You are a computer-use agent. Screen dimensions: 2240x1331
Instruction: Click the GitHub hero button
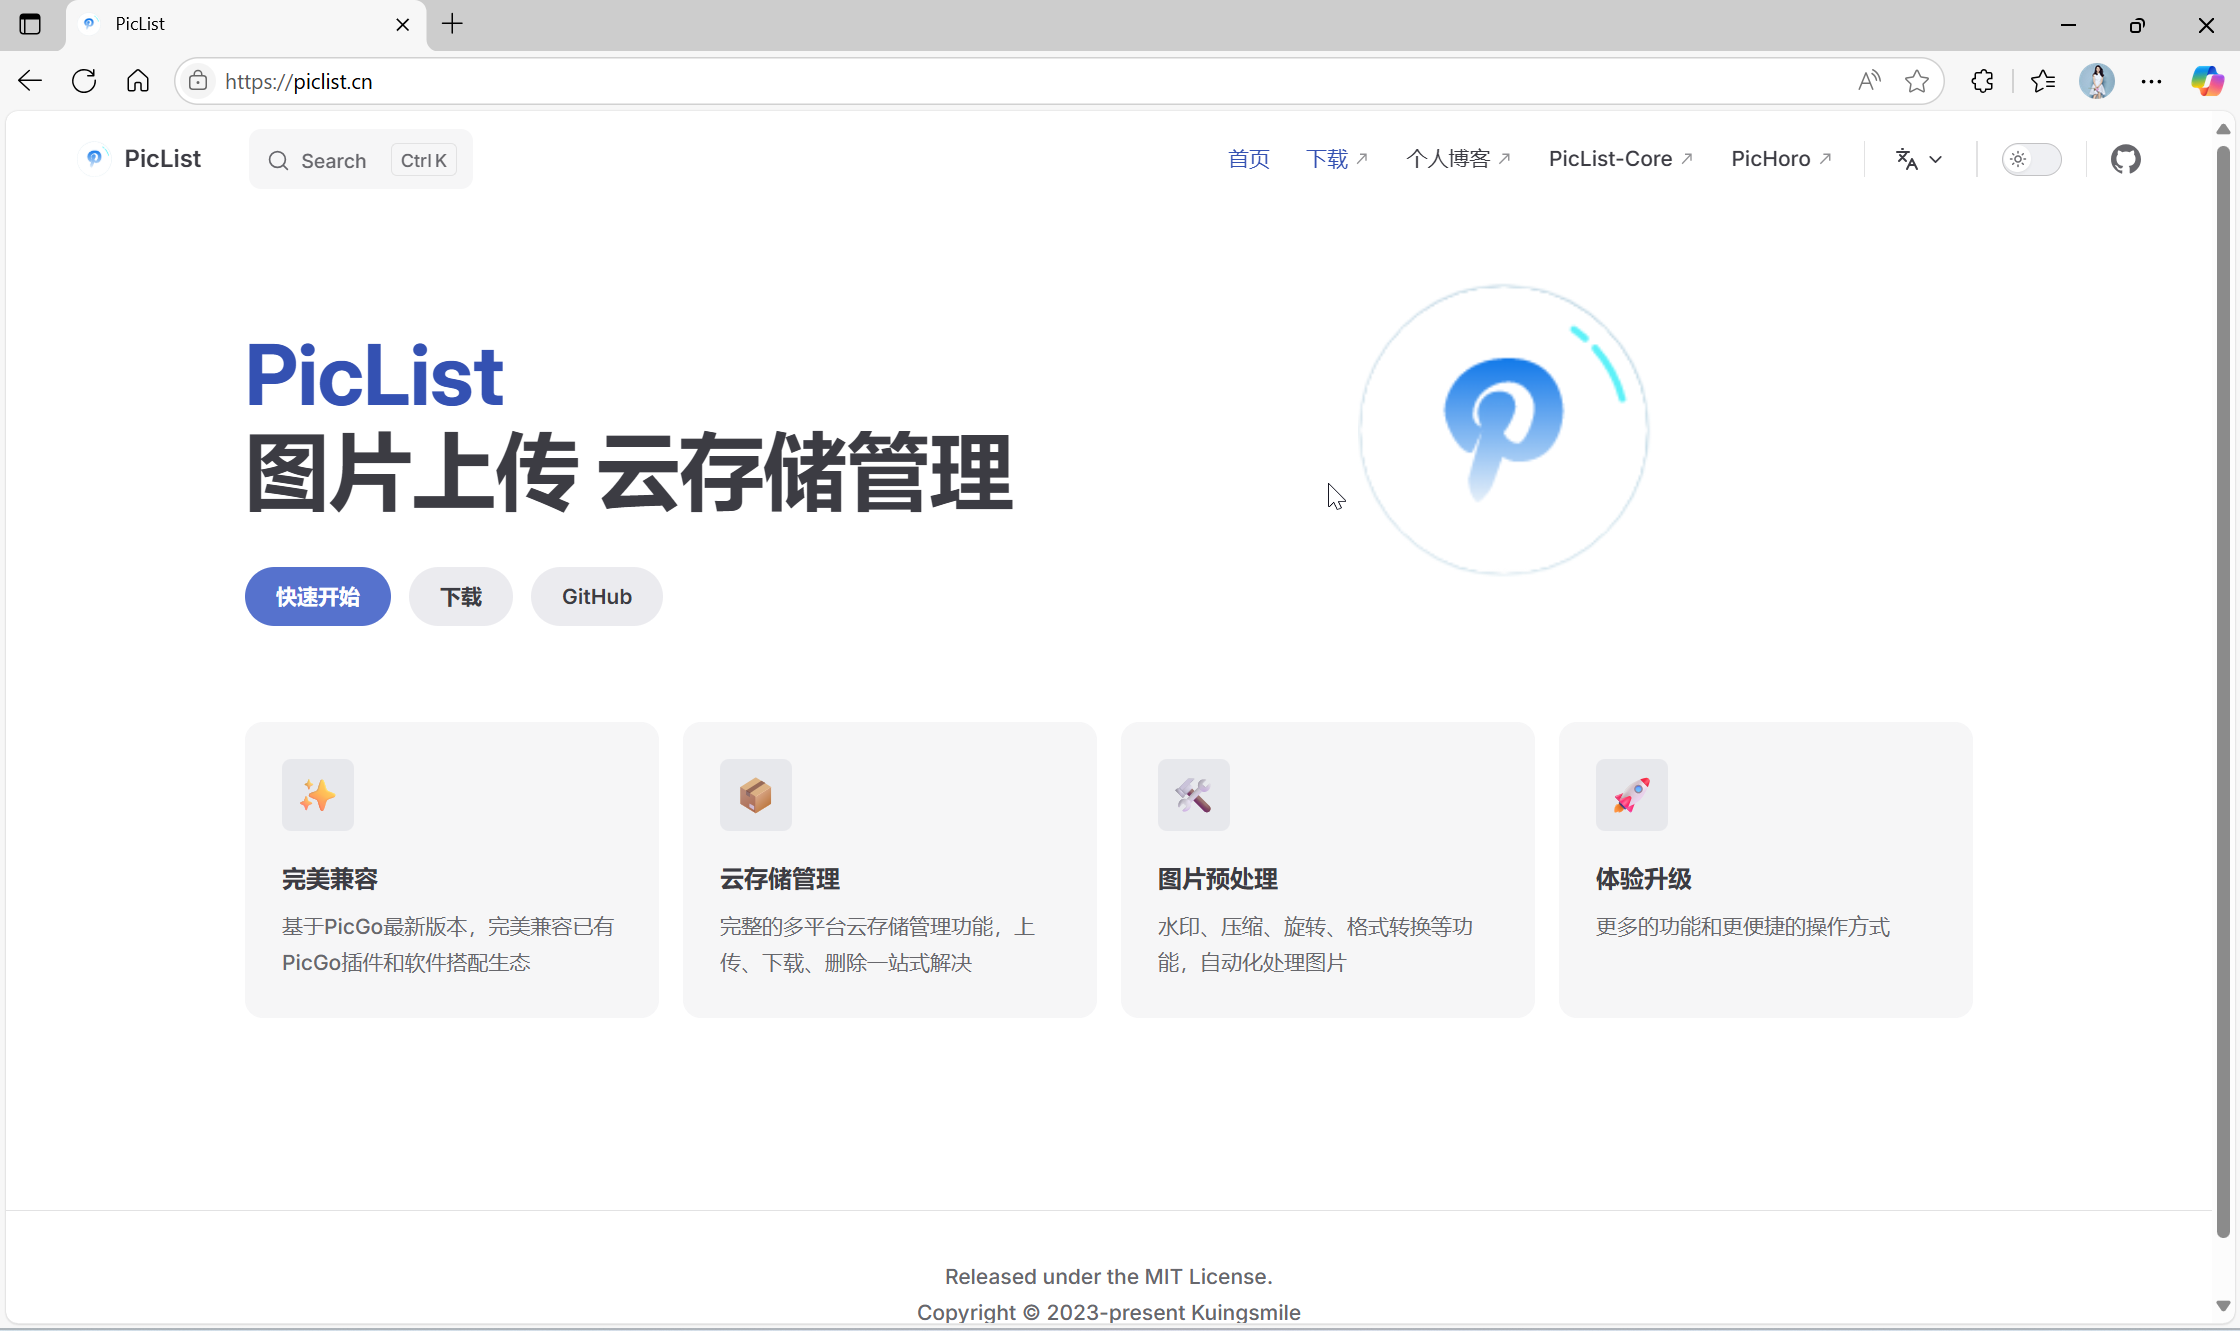tap(597, 597)
